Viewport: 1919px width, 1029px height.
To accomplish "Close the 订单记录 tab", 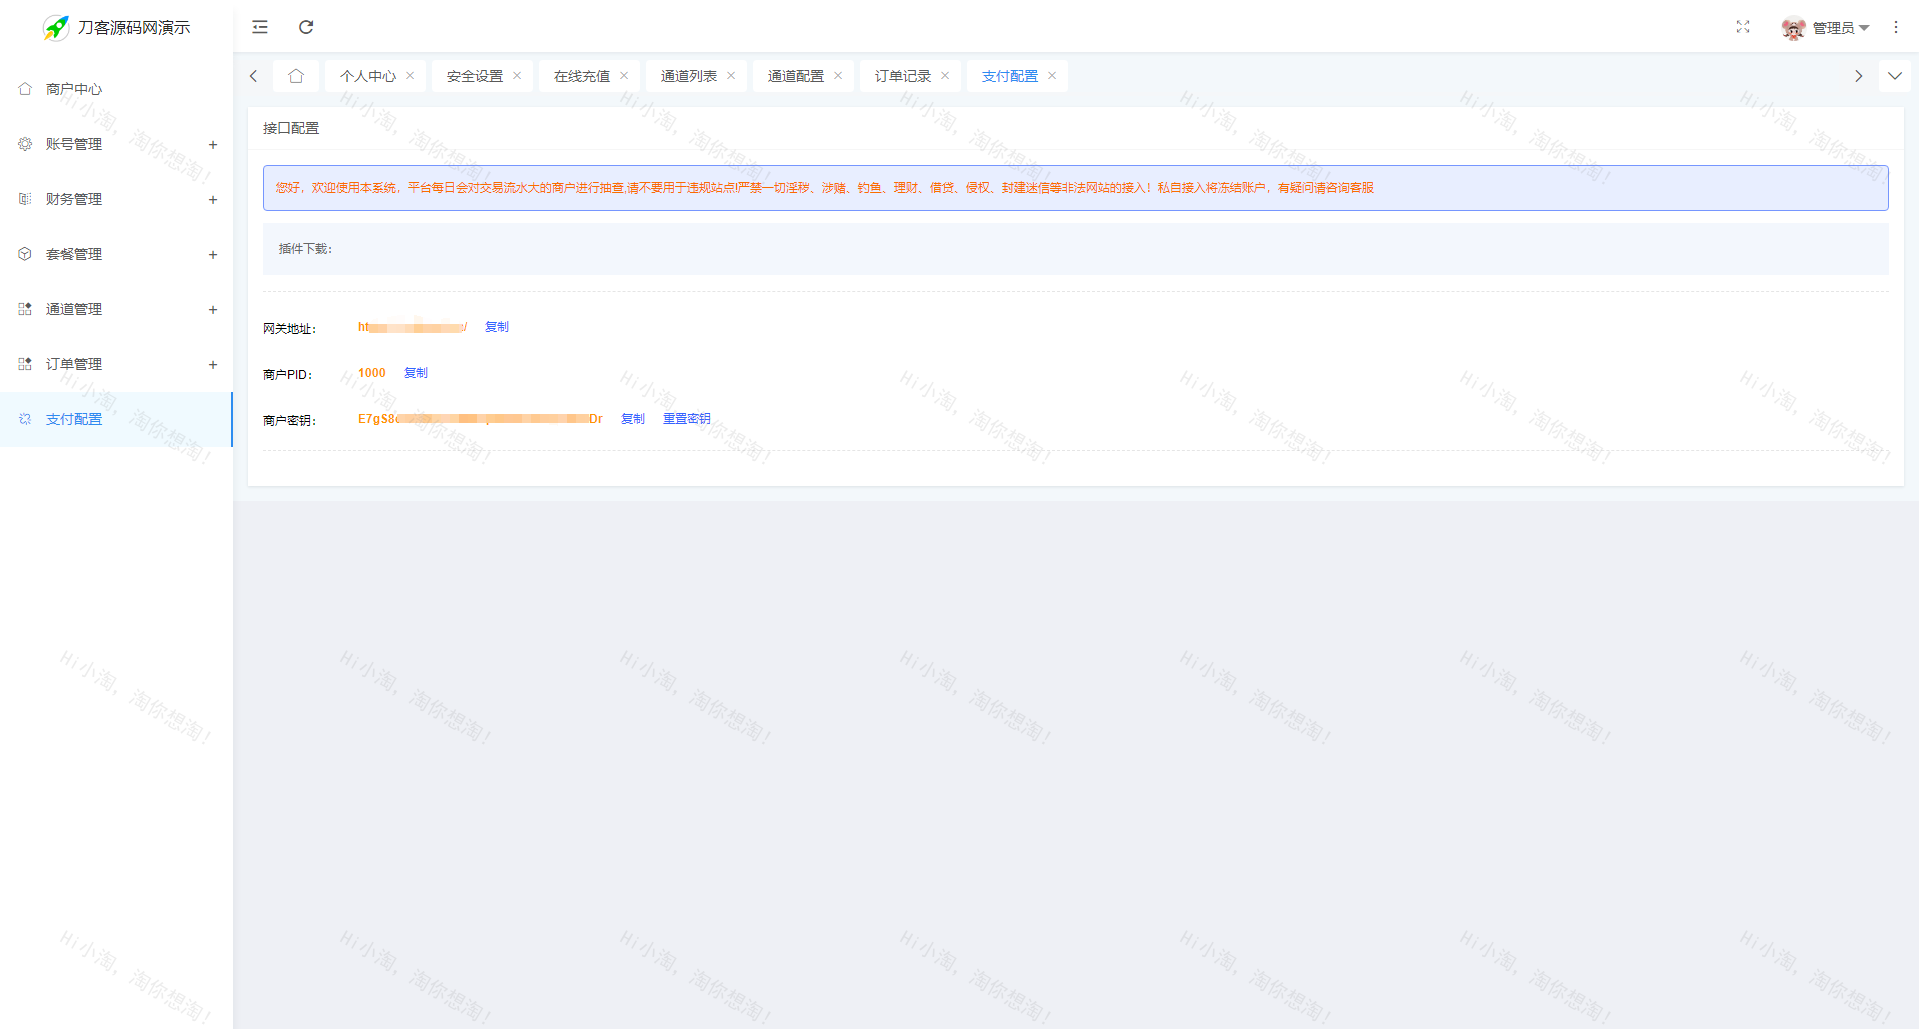I will coord(945,76).
